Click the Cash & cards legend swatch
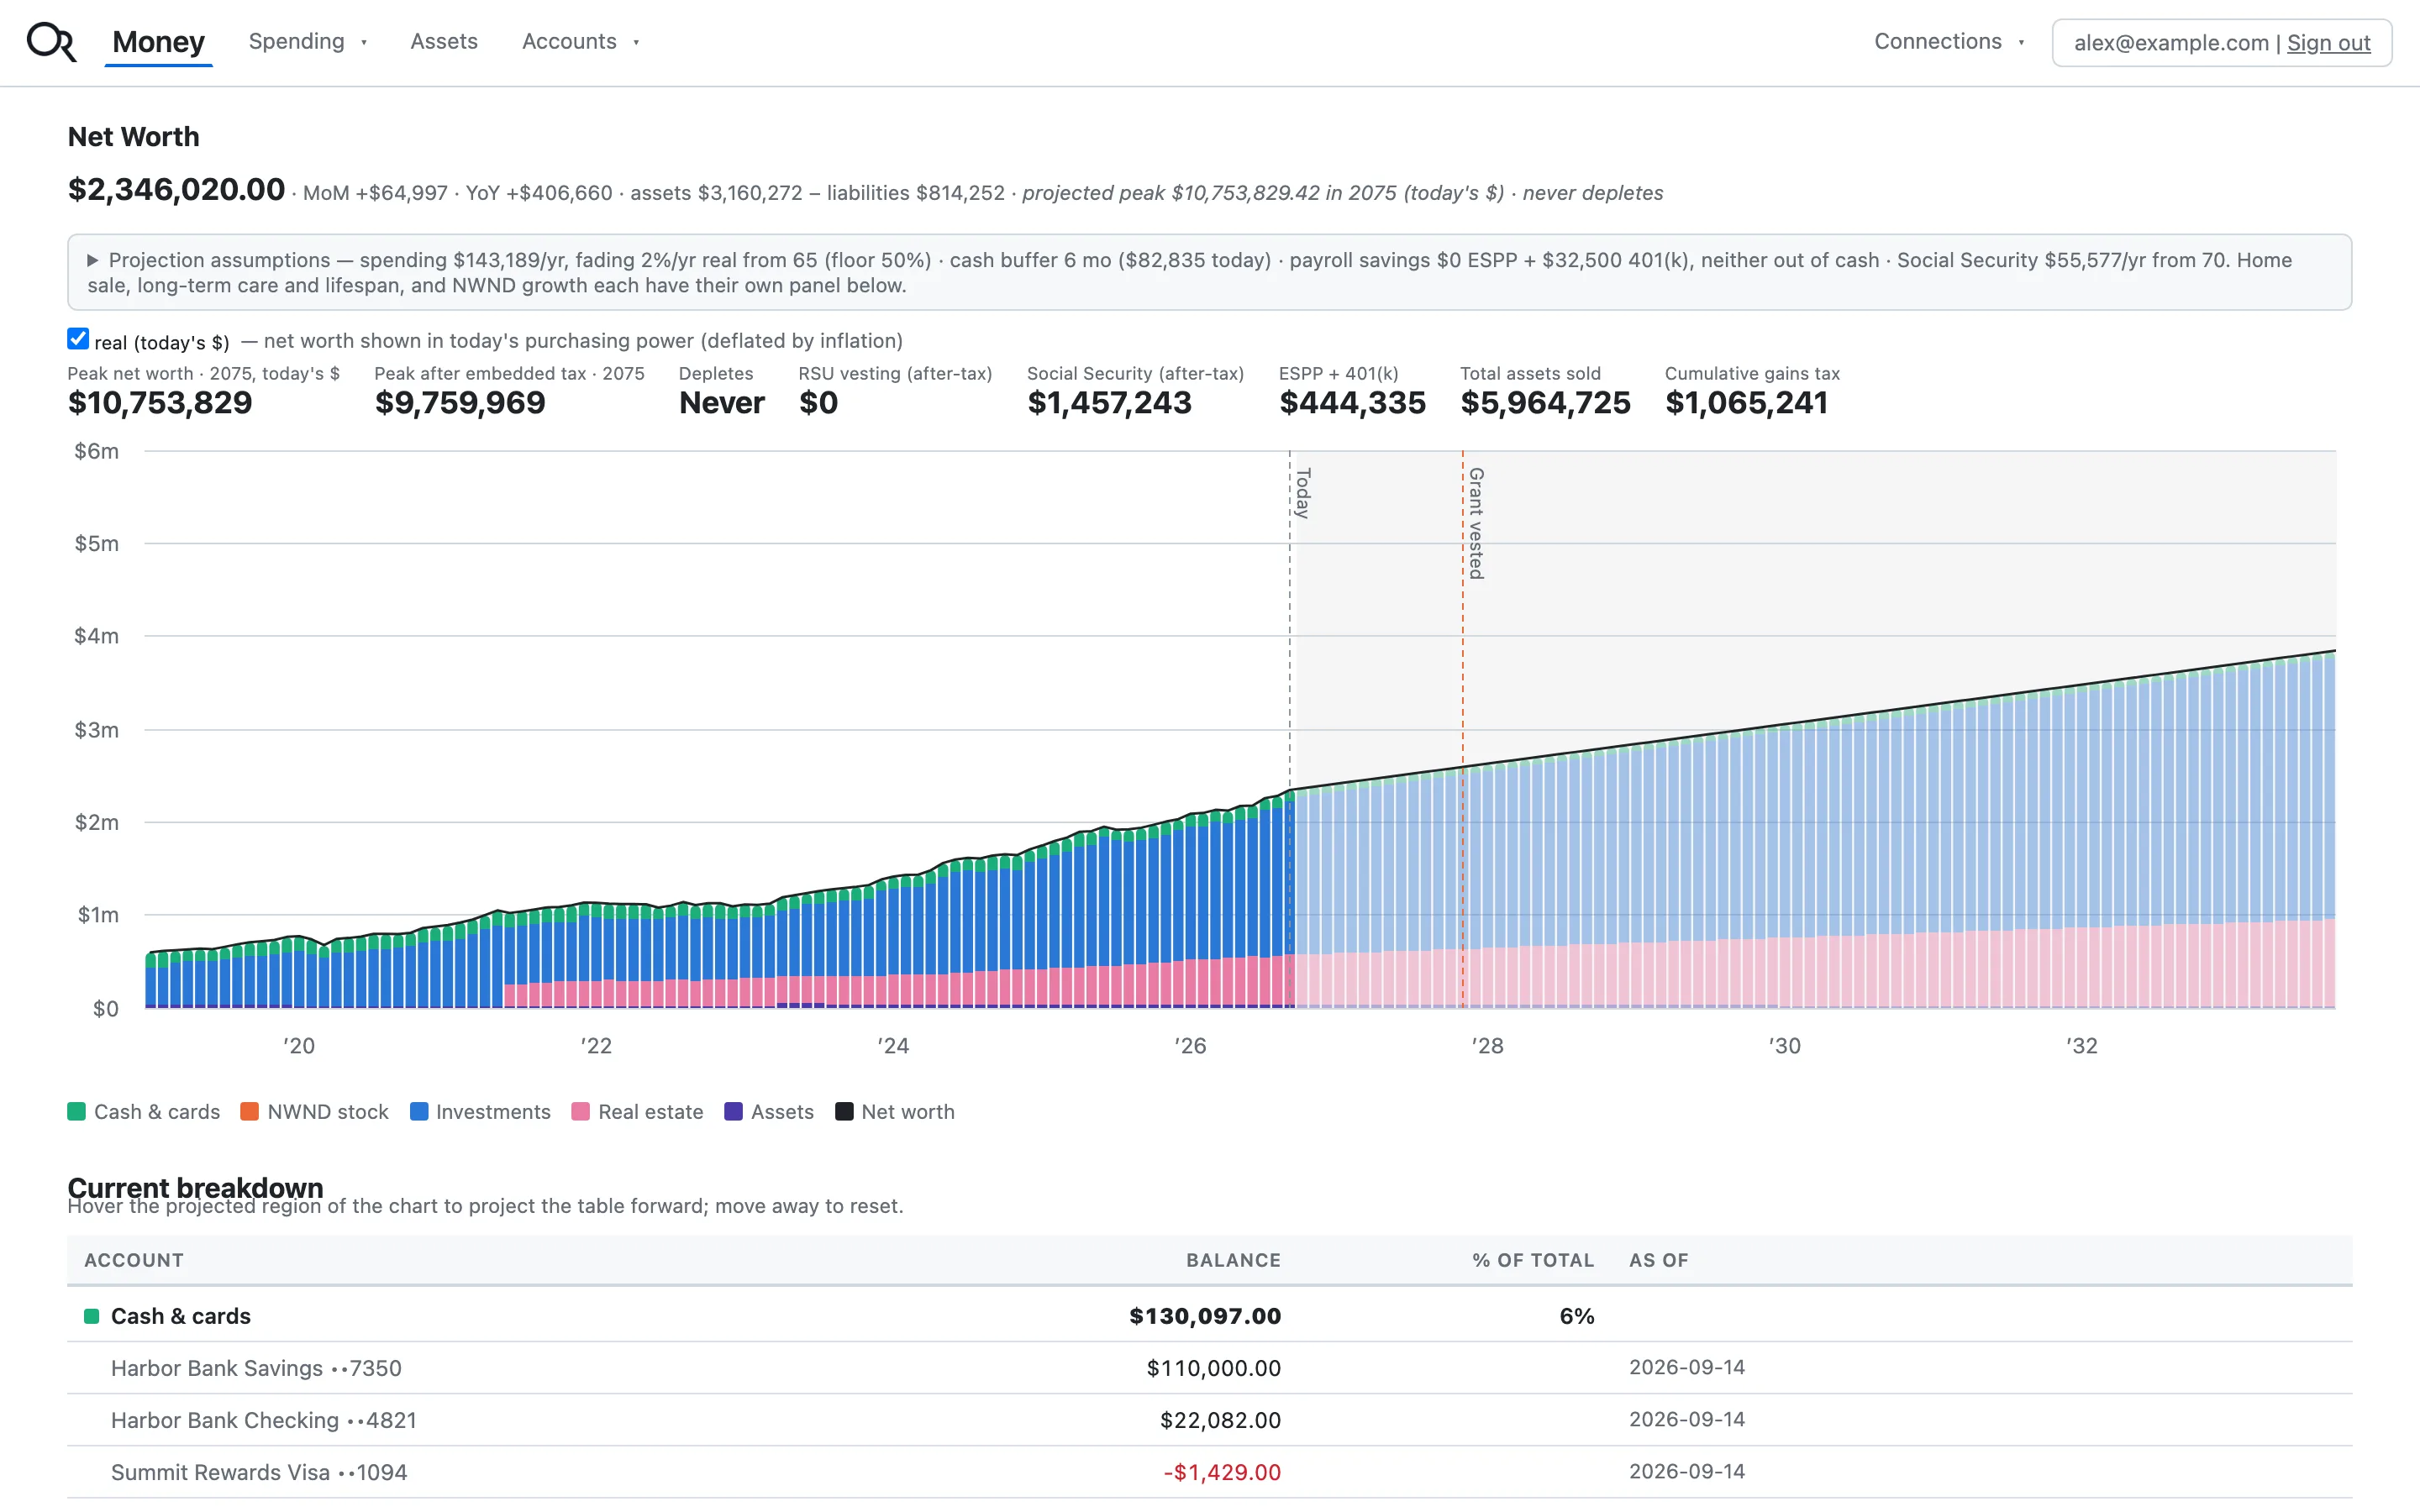Viewport: 2420px width, 1512px height. [76, 1111]
